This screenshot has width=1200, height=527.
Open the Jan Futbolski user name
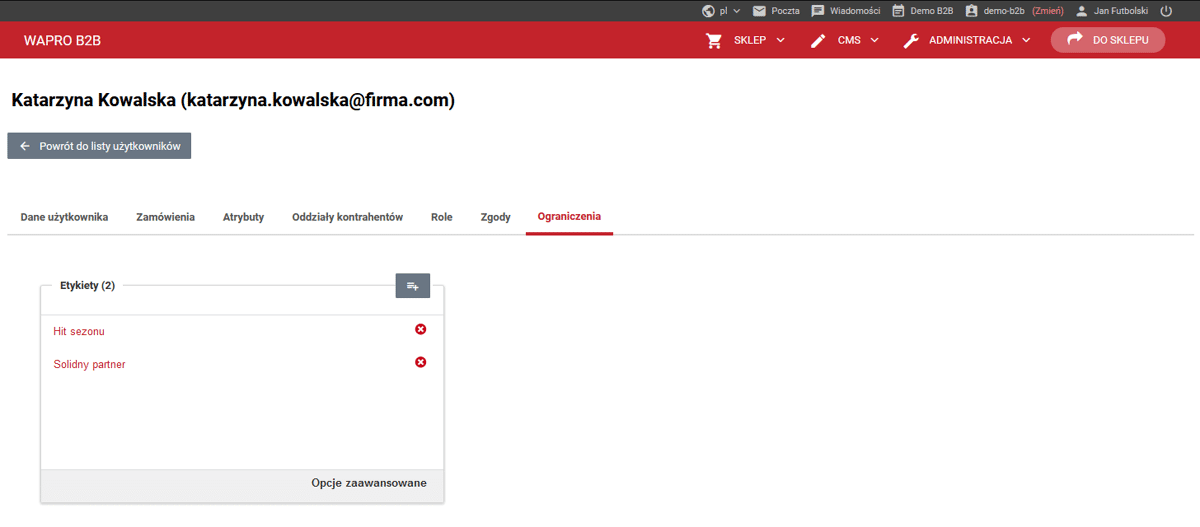coord(1121,11)
